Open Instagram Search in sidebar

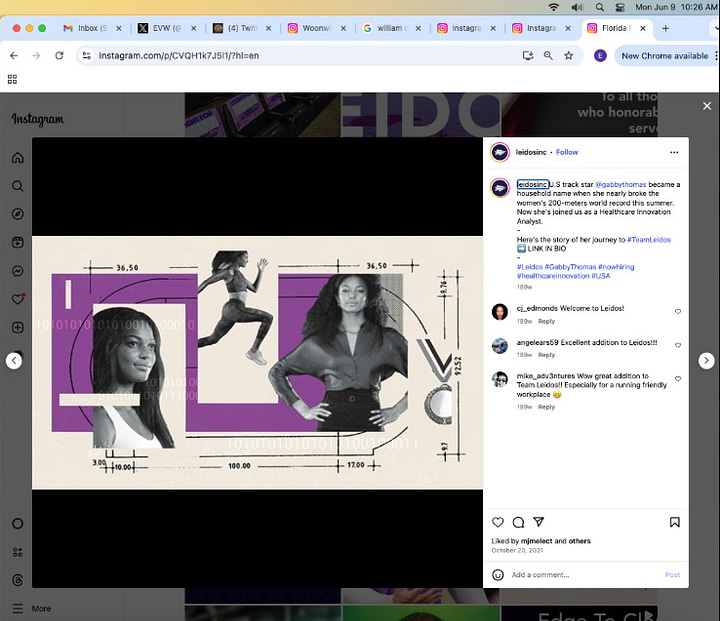click(17, 186)
